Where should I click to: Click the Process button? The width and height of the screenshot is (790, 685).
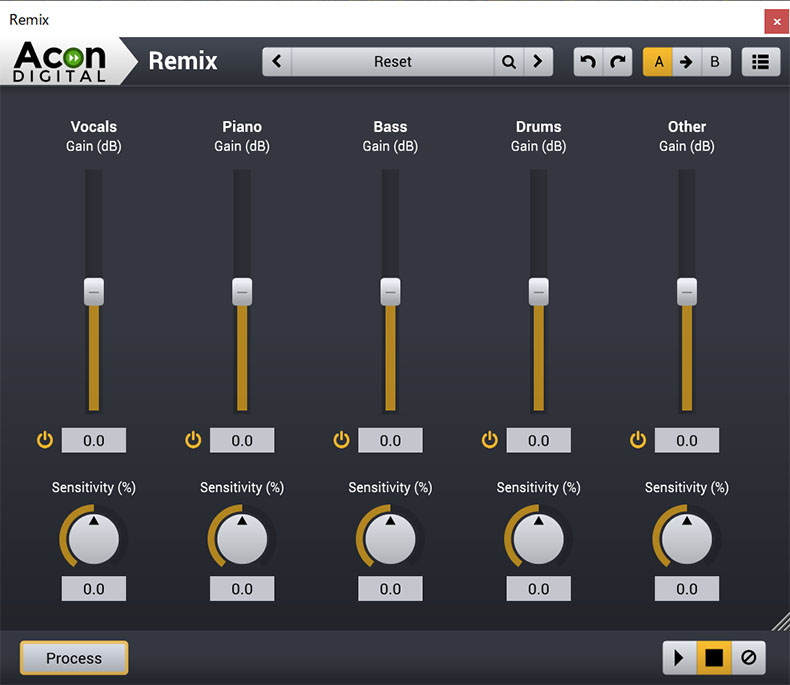(74, 658)
